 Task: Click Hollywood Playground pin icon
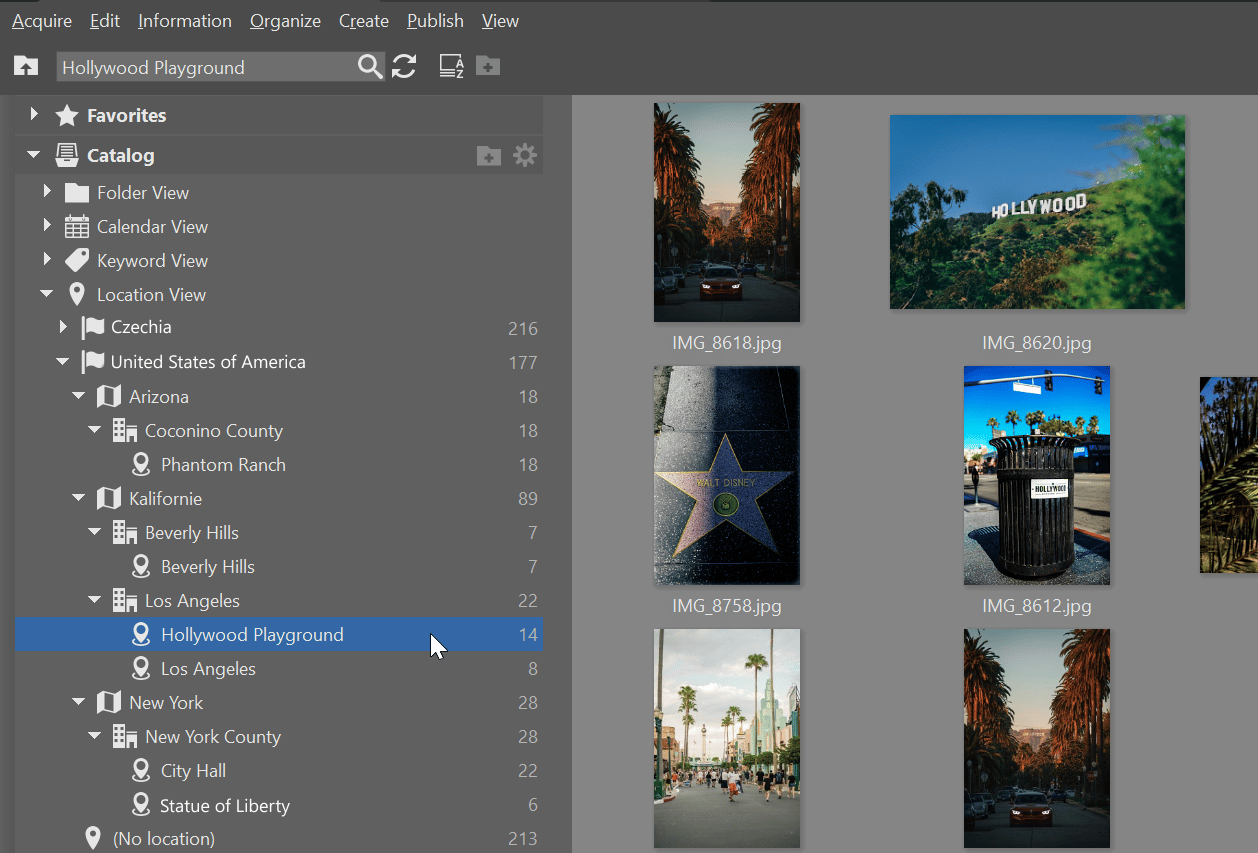[141, 635]
